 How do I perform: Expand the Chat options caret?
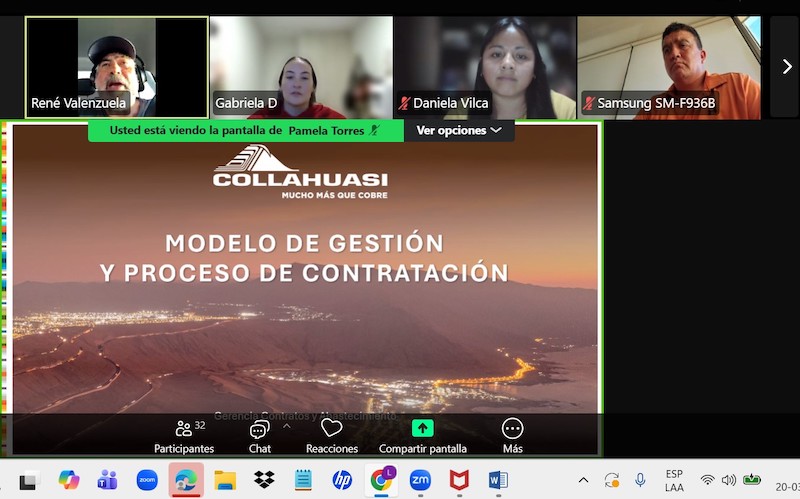tap(286, 425)
